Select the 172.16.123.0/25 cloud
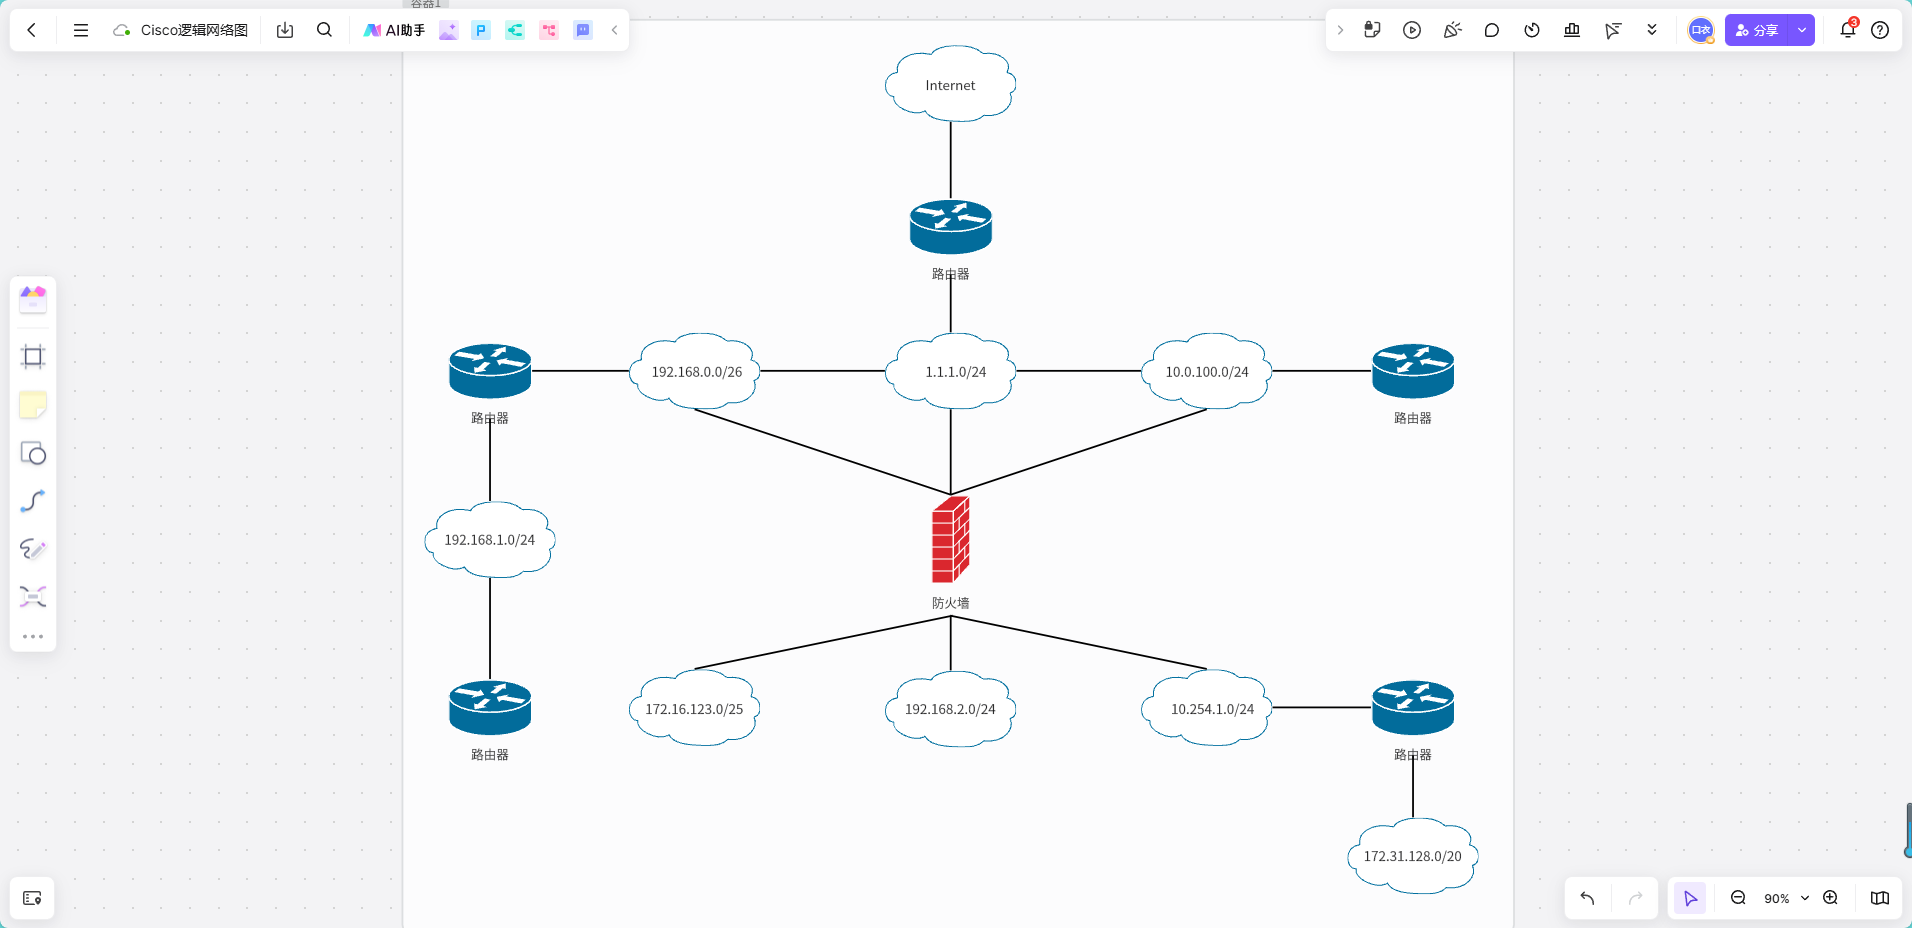Screen dimensions: 1912x928 click(x=694, y=708)
